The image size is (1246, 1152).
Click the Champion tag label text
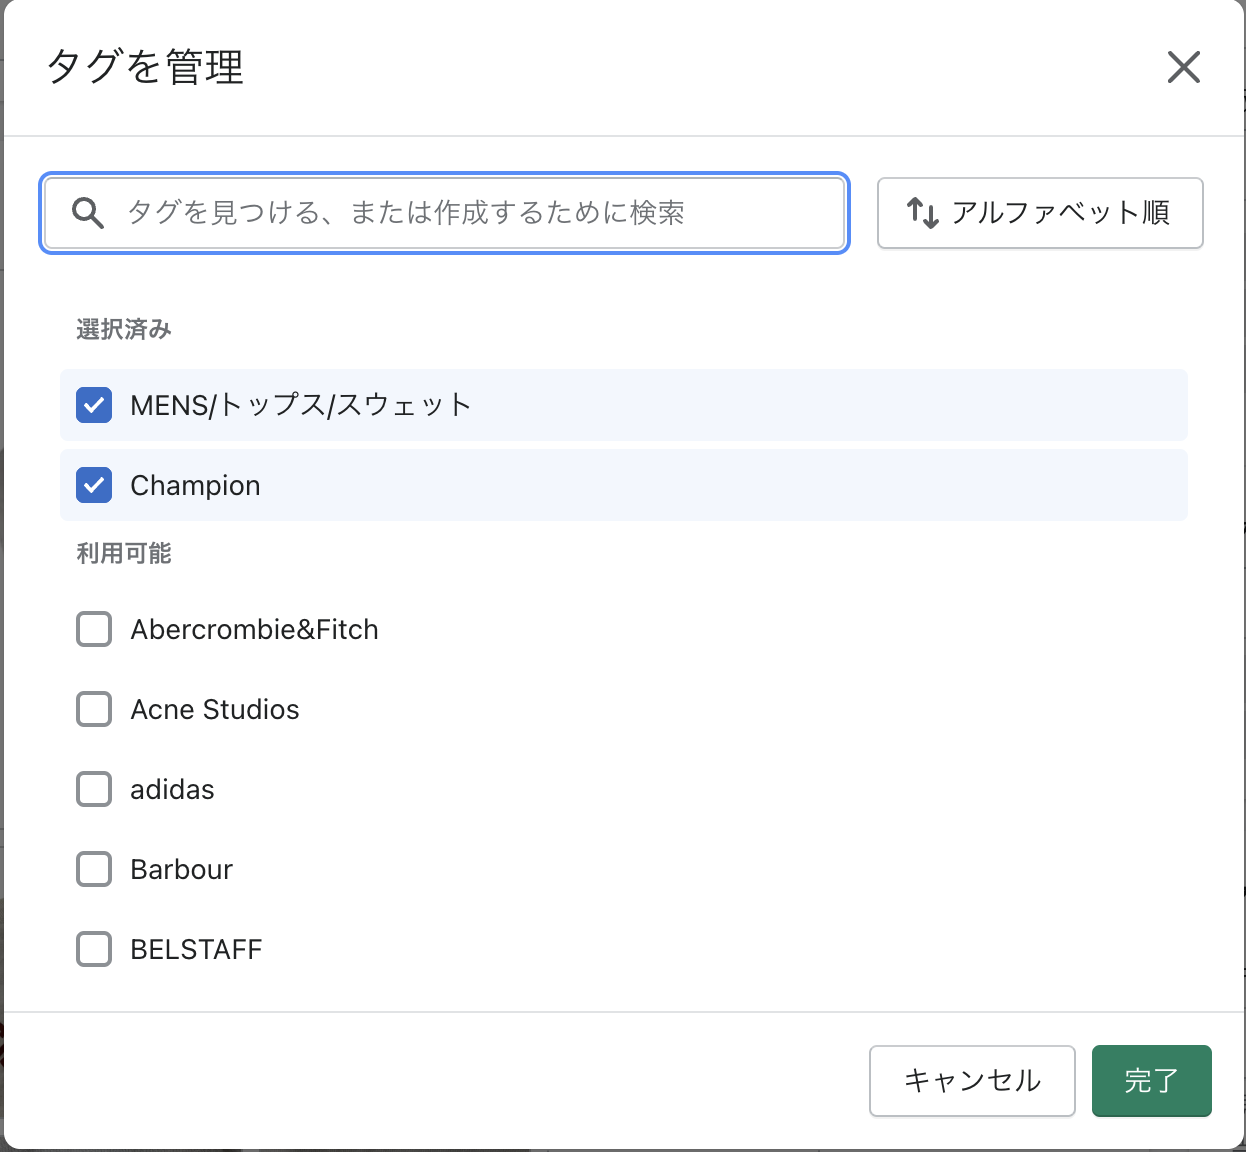pos(195,486)
